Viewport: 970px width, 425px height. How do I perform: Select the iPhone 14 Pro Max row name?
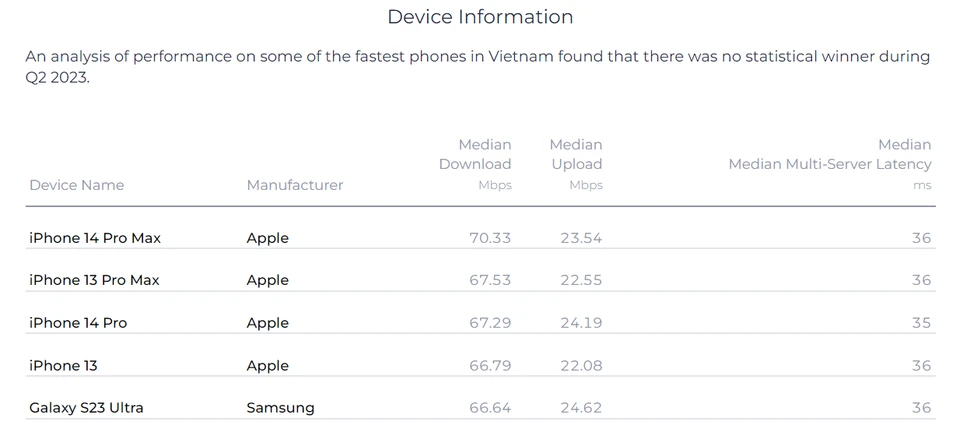click(x=95, y=238)
